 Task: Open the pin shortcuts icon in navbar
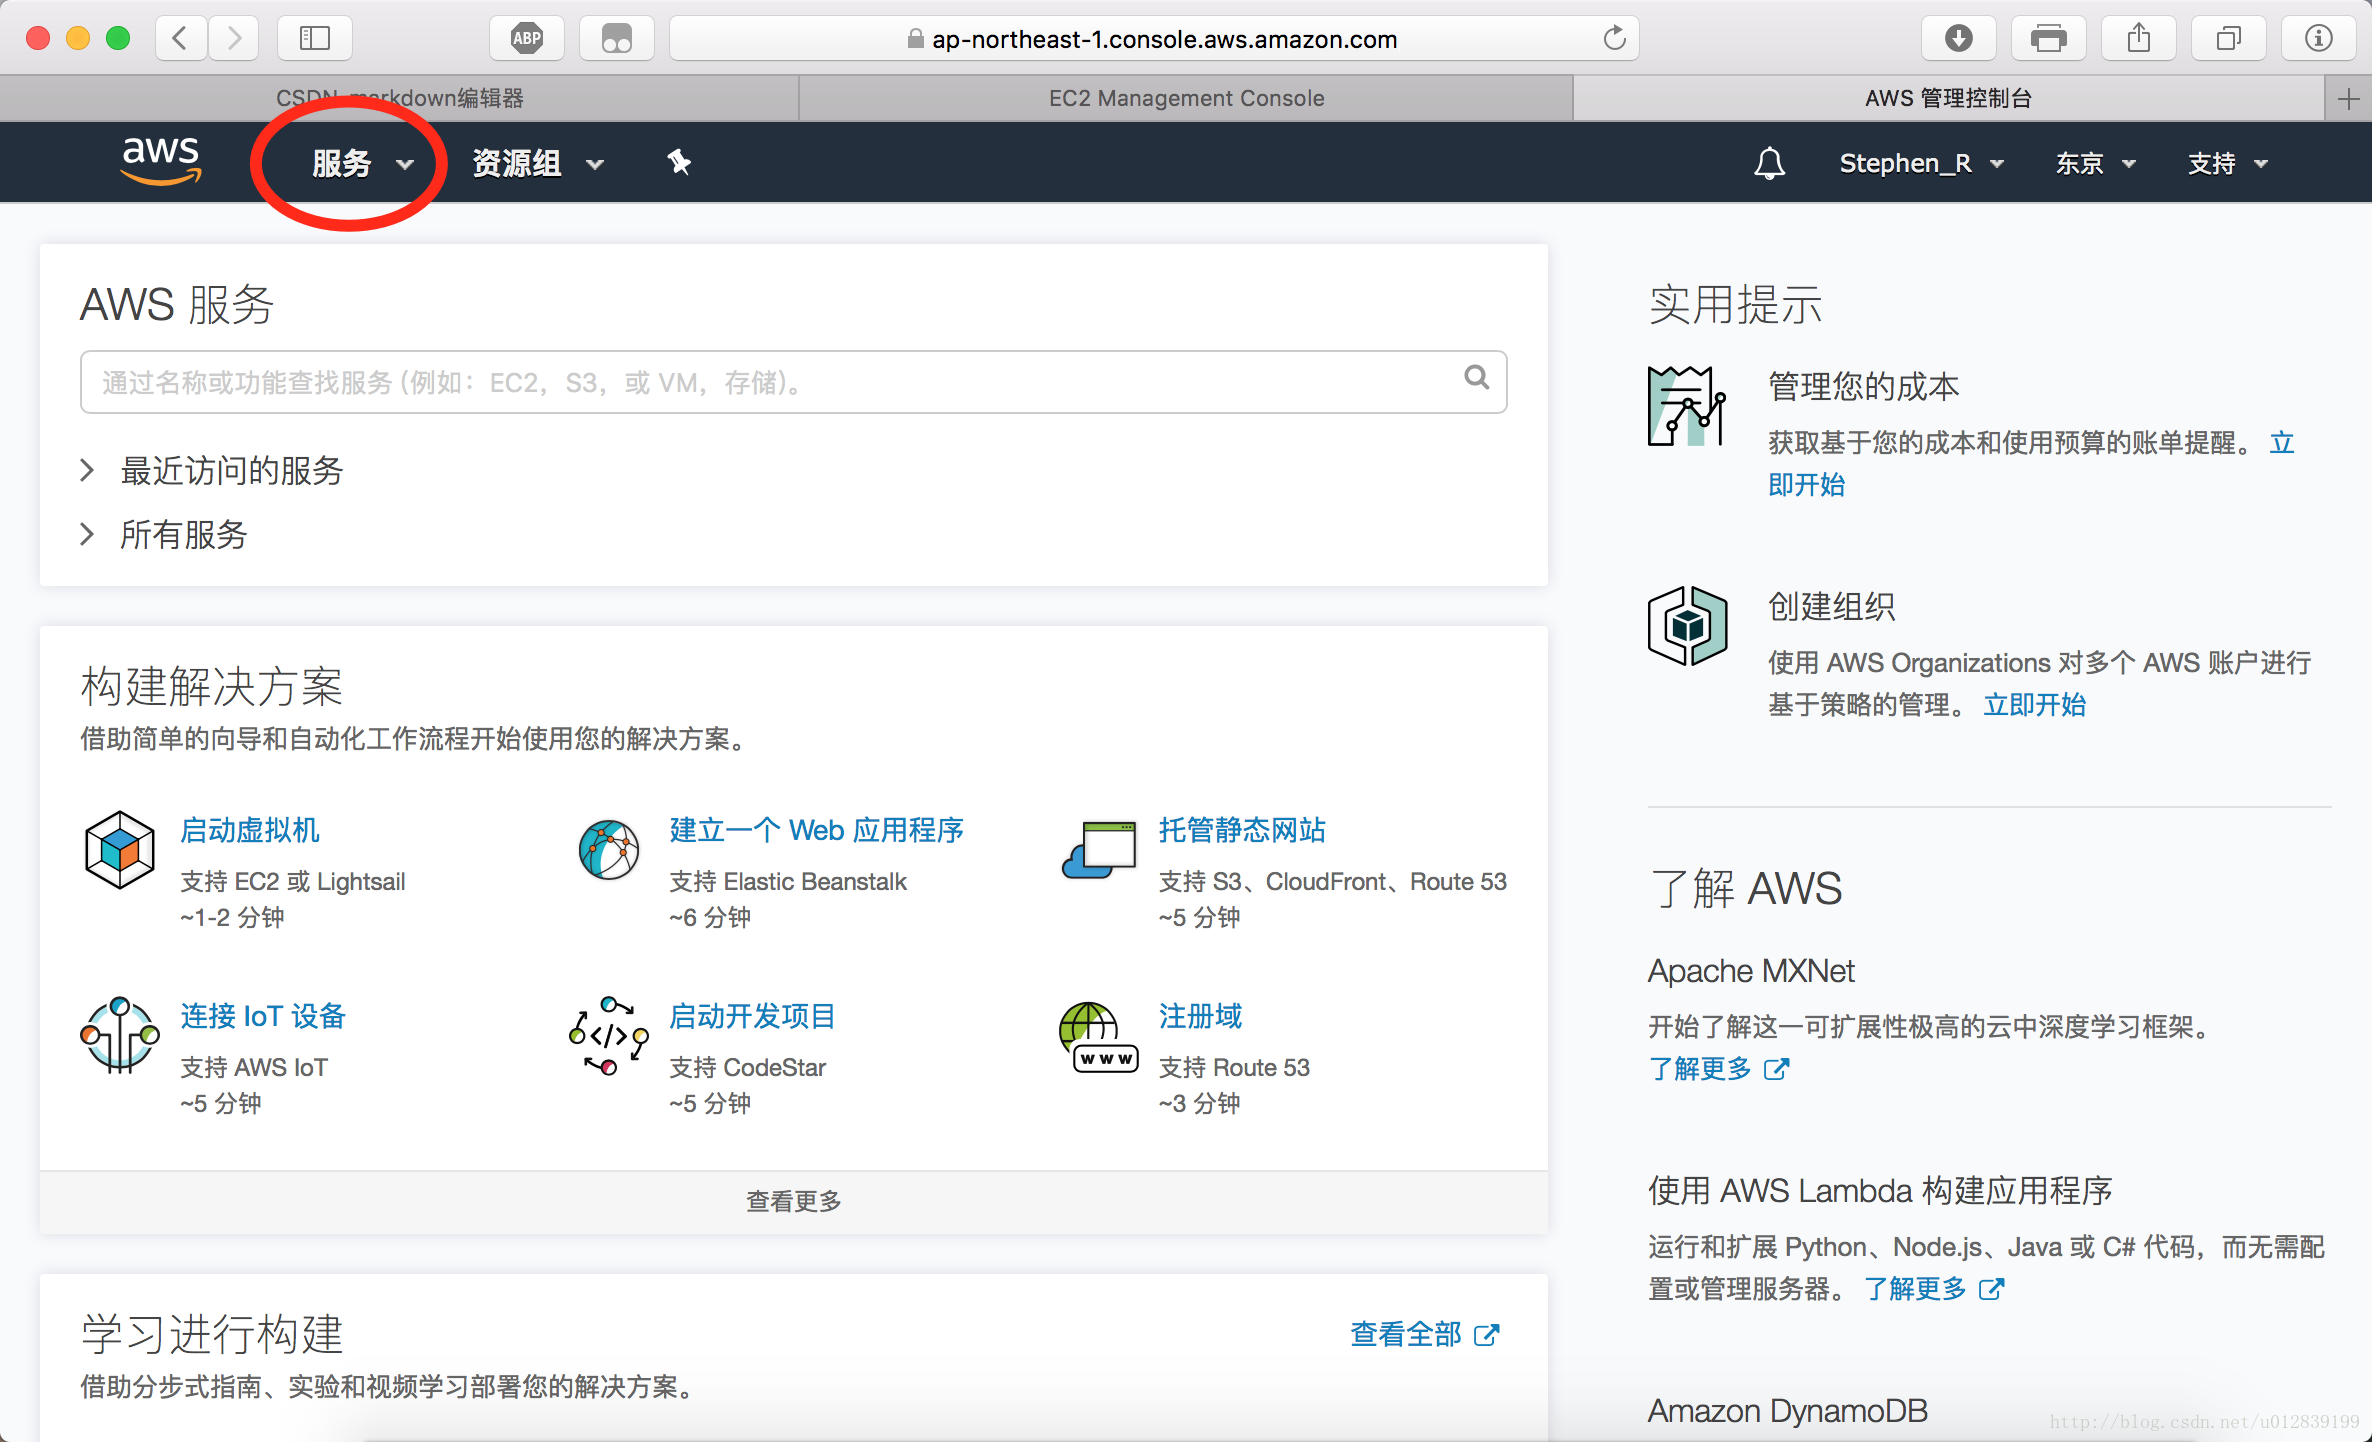point(679,162)
